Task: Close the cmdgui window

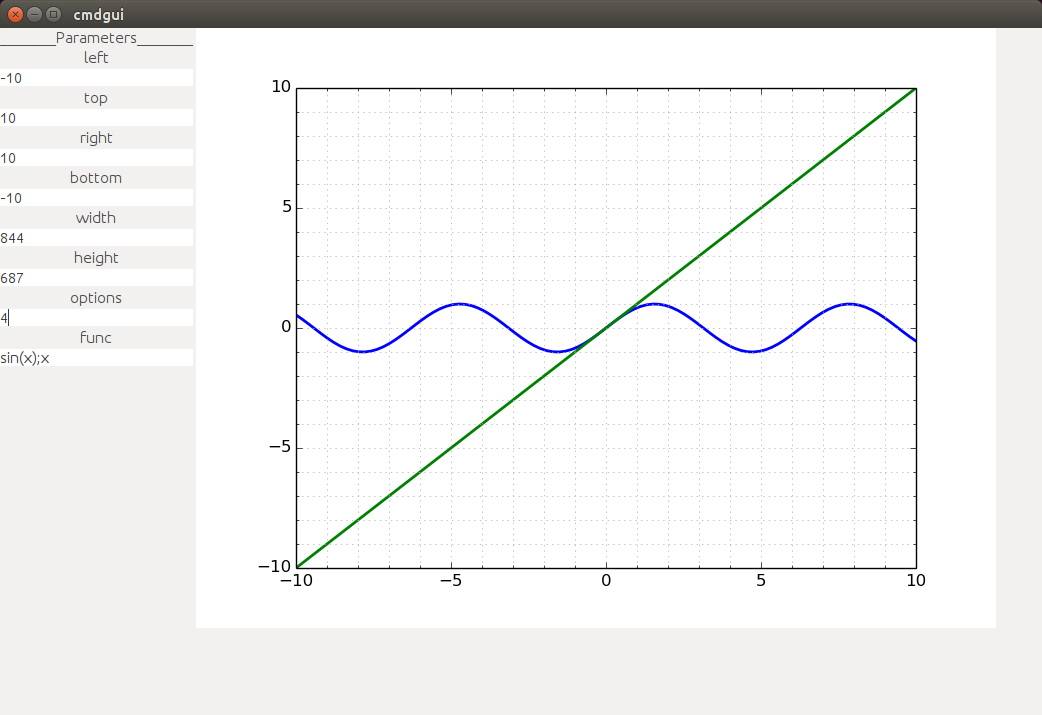Action: click(15, 14)
